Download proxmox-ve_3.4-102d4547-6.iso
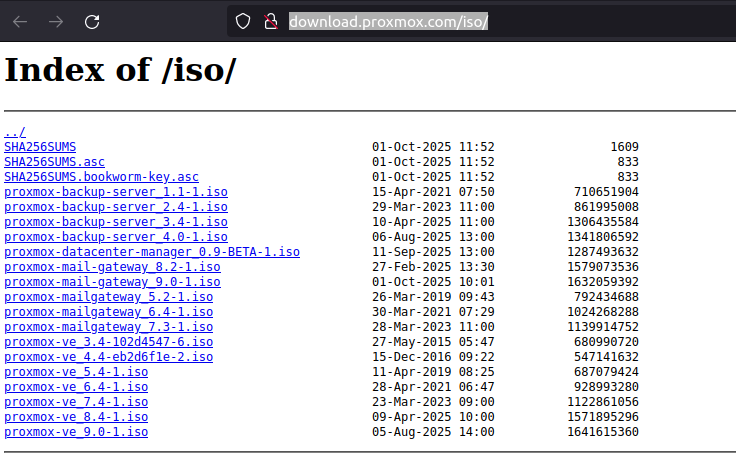736x476 pixels. (x=108, y=342)
